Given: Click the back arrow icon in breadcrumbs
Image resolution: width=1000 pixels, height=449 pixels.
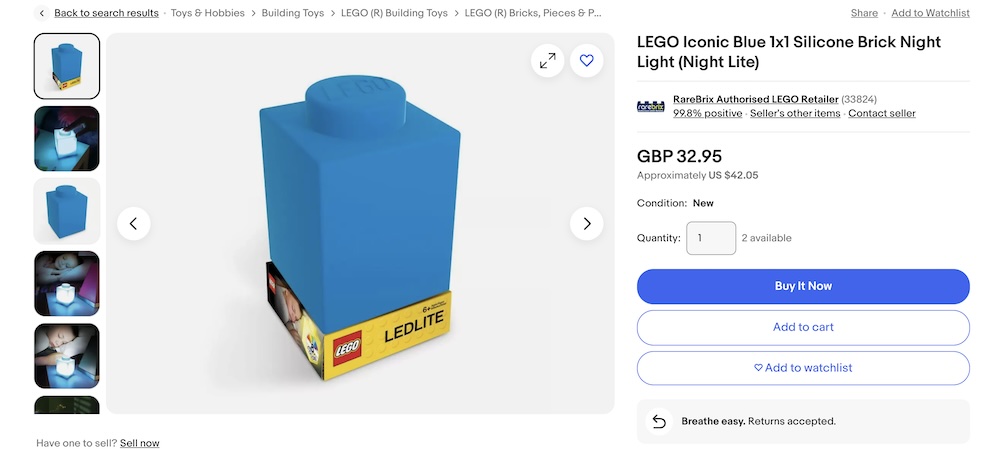Looking at the screenshot, I should (42, 13).
